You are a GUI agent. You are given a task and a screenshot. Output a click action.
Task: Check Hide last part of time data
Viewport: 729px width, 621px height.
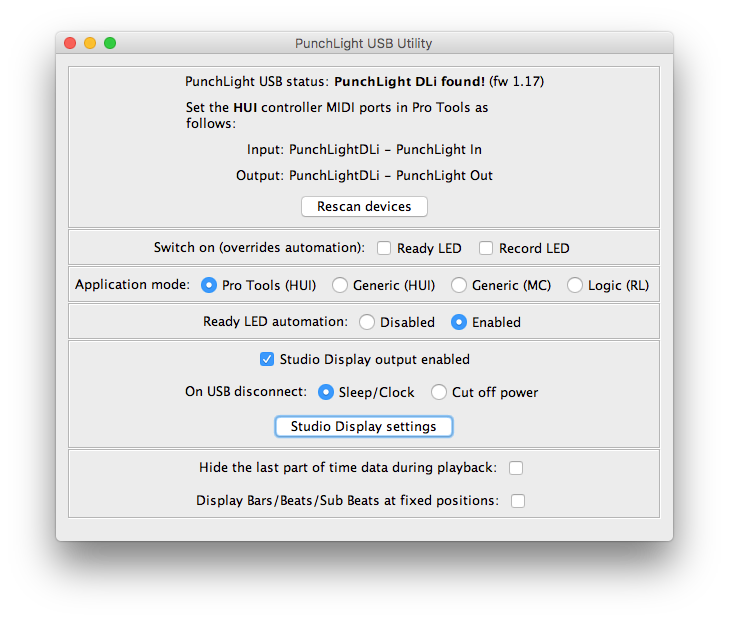pyautogui.click(x=516, y=468)
